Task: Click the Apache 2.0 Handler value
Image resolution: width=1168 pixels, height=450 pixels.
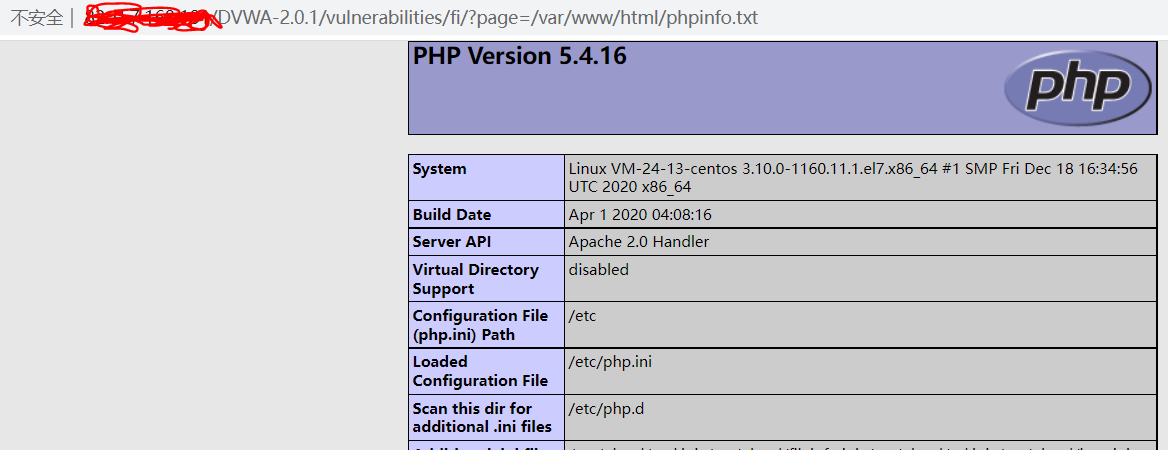Action: click(638, 242)
